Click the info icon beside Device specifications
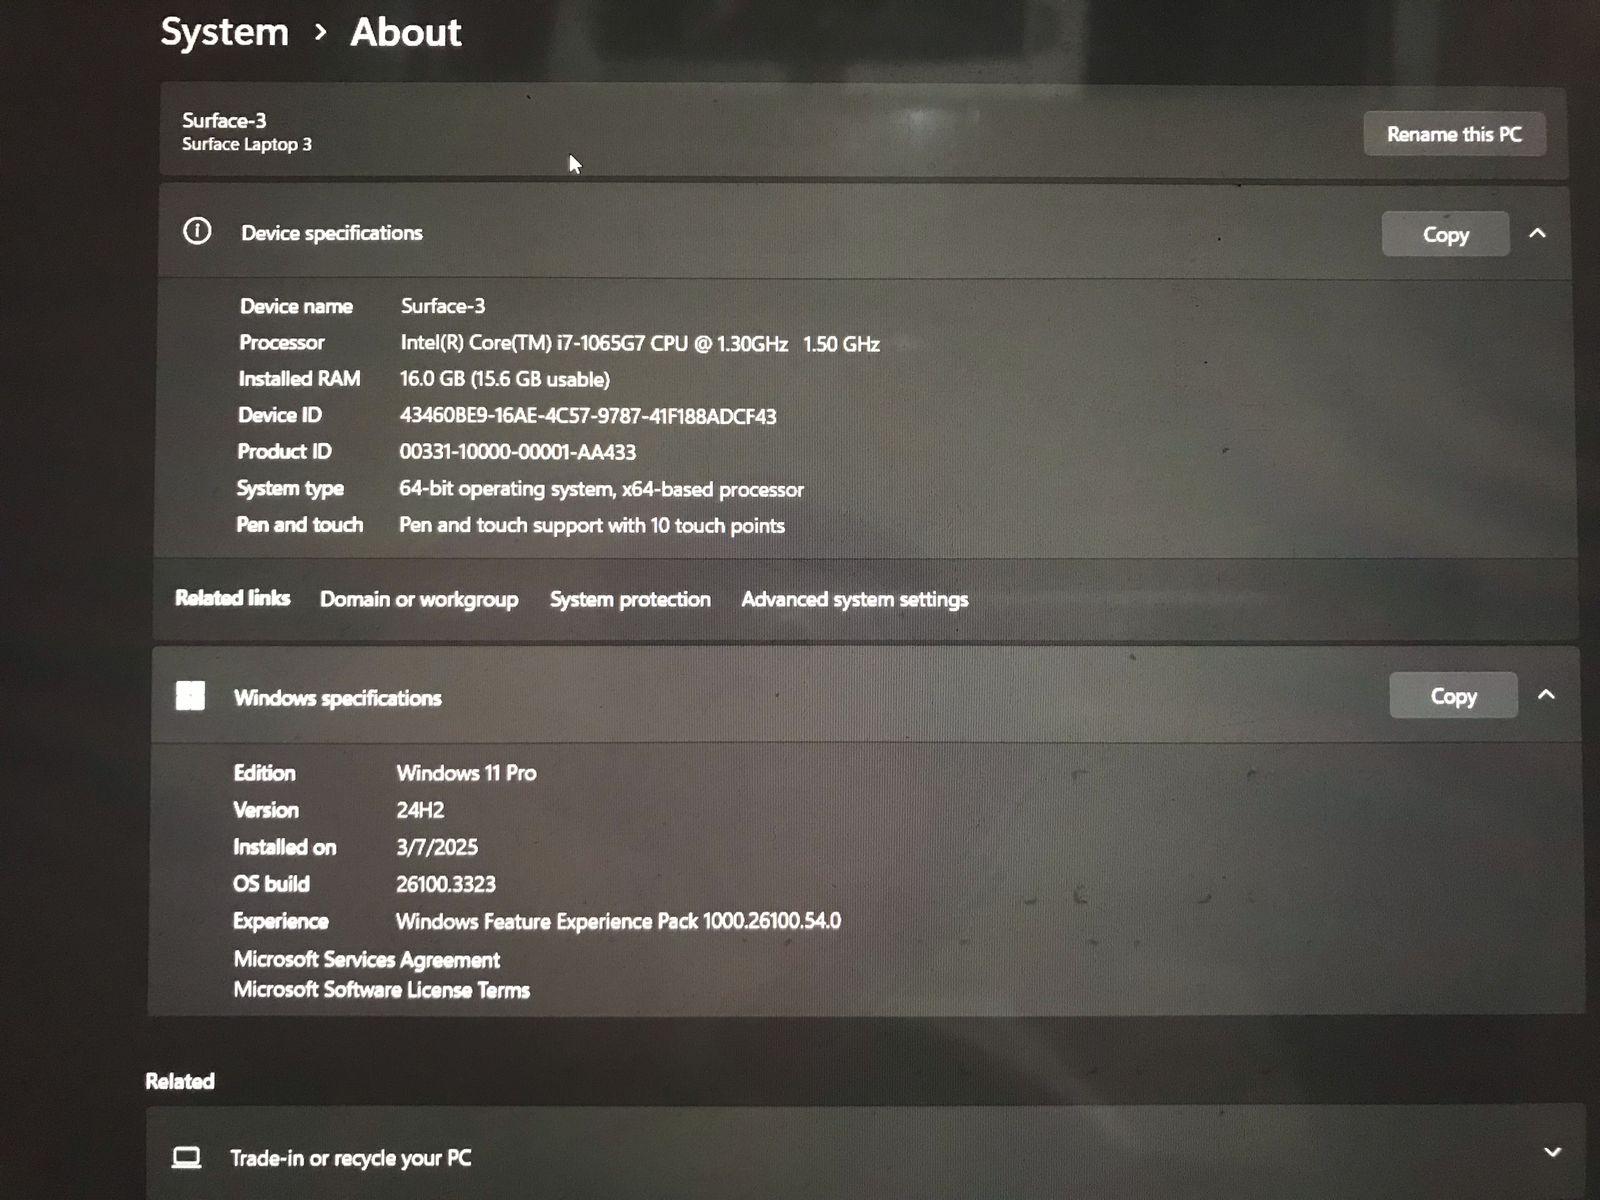The height and width of the screenshot is (1200, 1600). pos(197,232)
